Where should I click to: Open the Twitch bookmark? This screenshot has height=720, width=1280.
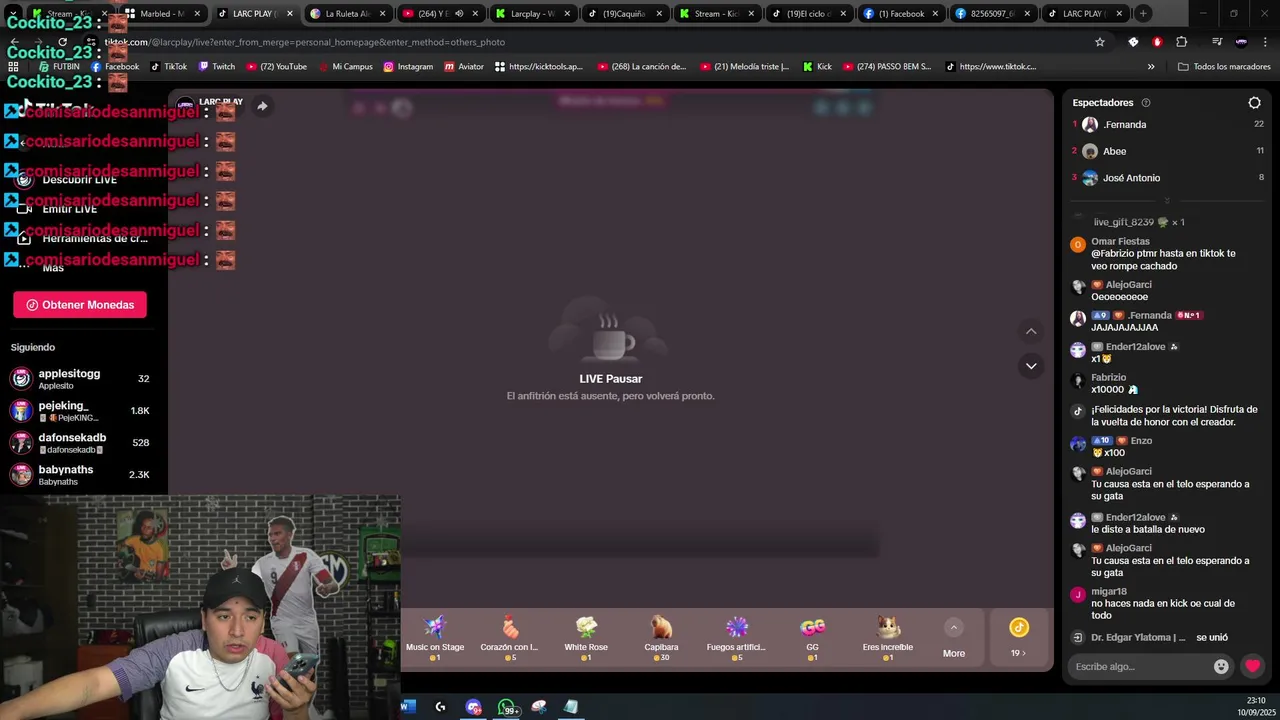pos(217,67)
